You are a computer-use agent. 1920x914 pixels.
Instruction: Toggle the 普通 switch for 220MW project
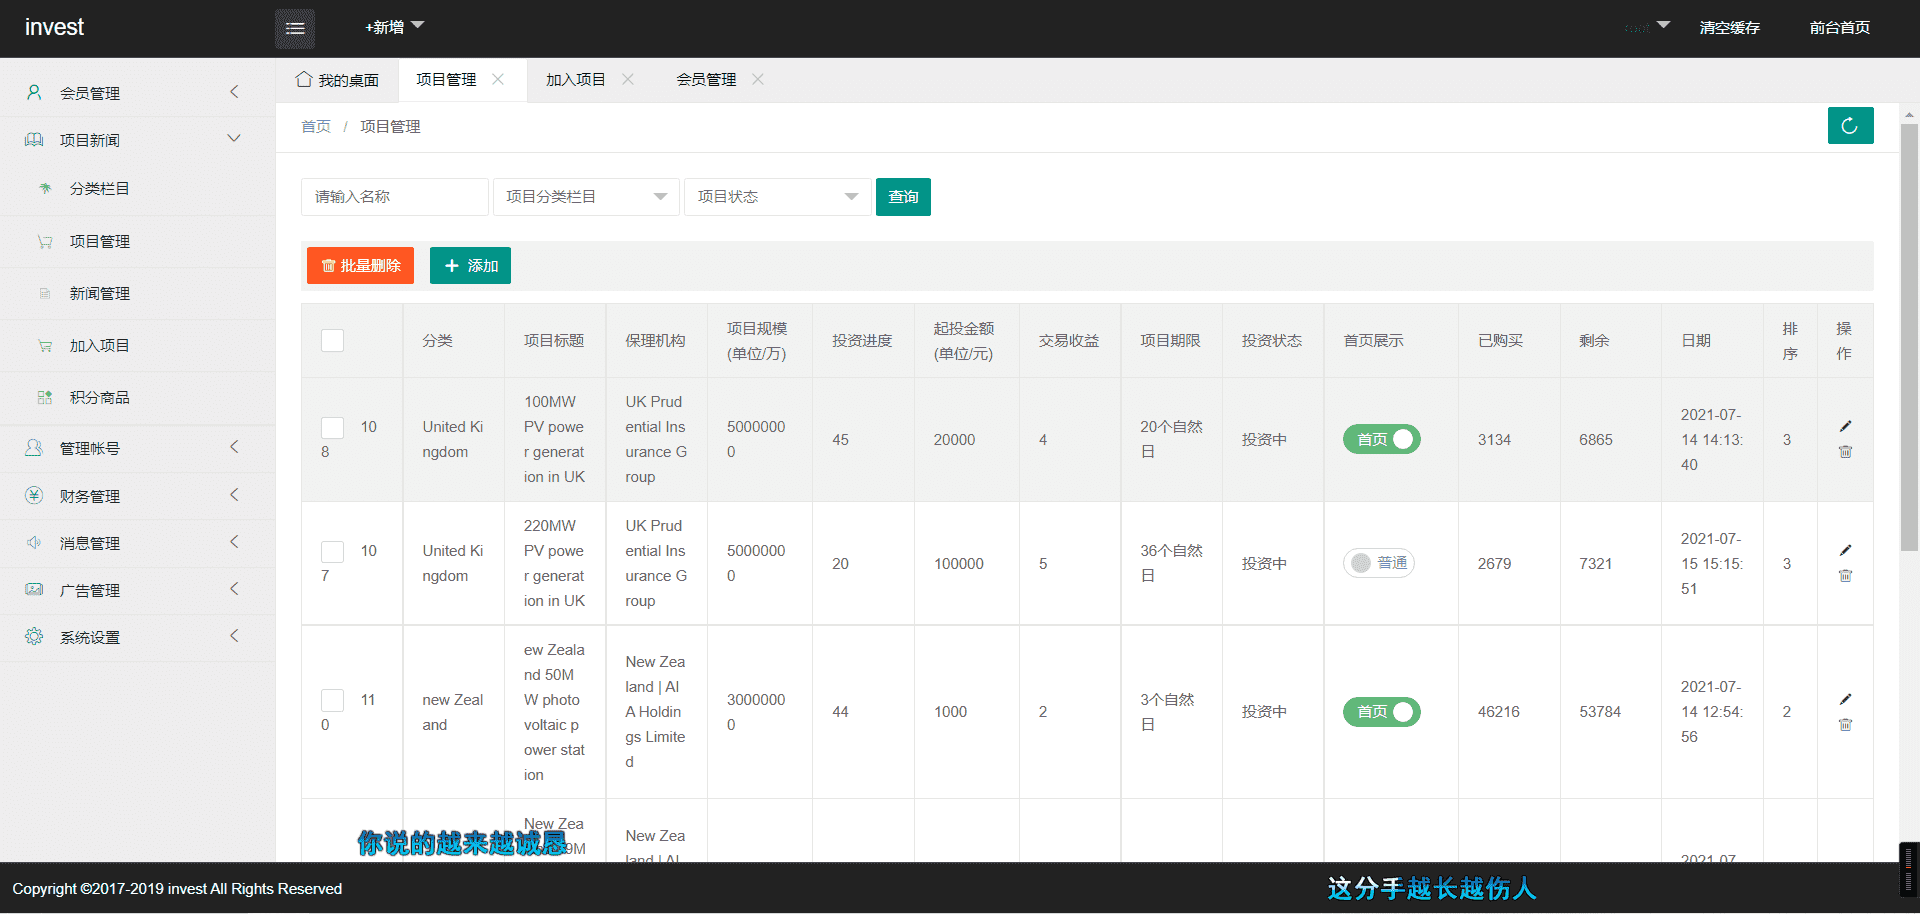(1378, 563)
